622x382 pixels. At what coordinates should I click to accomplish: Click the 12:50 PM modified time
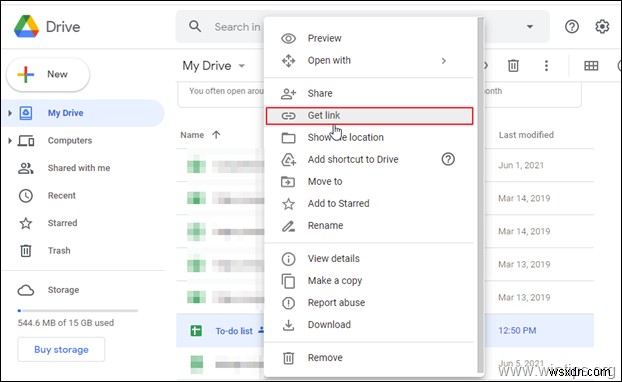pyautogui.click(x=517, y=330)
